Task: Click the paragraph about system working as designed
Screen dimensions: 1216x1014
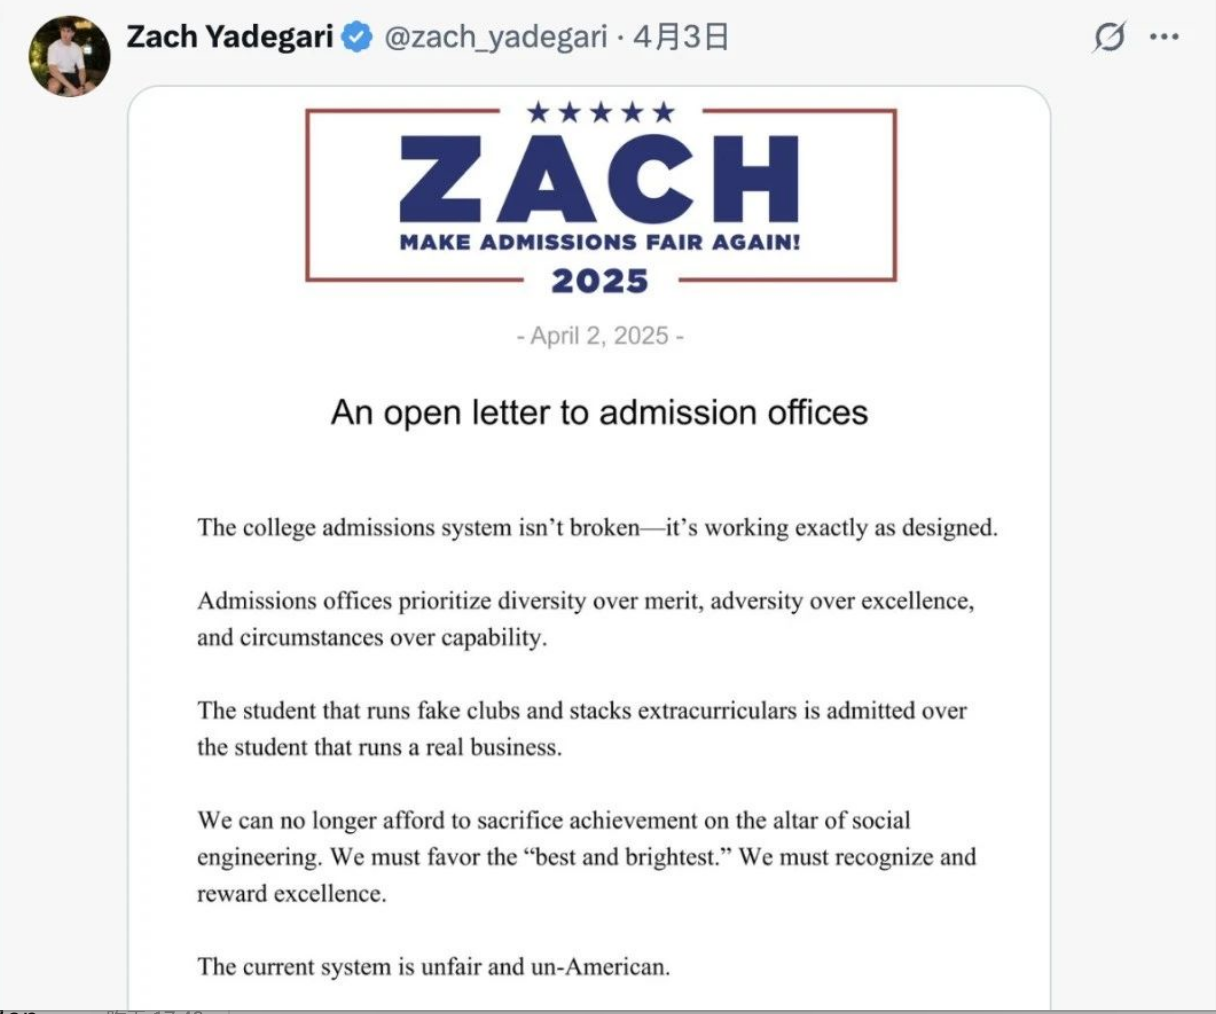Action: coord(597,527)
